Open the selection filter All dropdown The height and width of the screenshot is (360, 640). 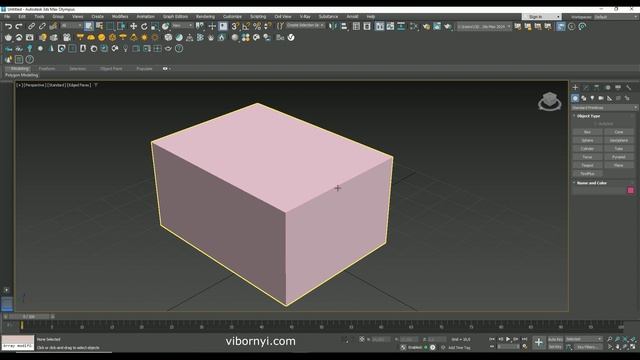(x=71, y=26)
